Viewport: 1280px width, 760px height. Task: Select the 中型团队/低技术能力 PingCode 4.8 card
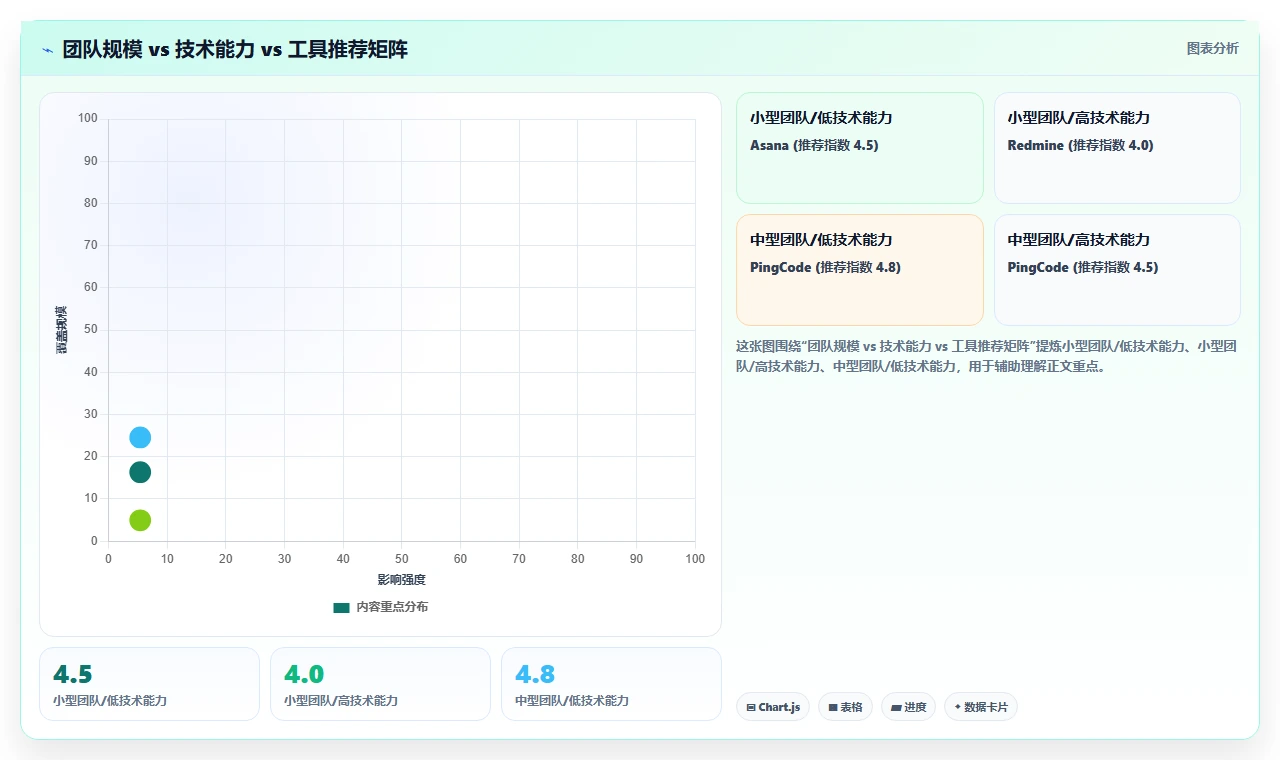(x=860, y=270)
